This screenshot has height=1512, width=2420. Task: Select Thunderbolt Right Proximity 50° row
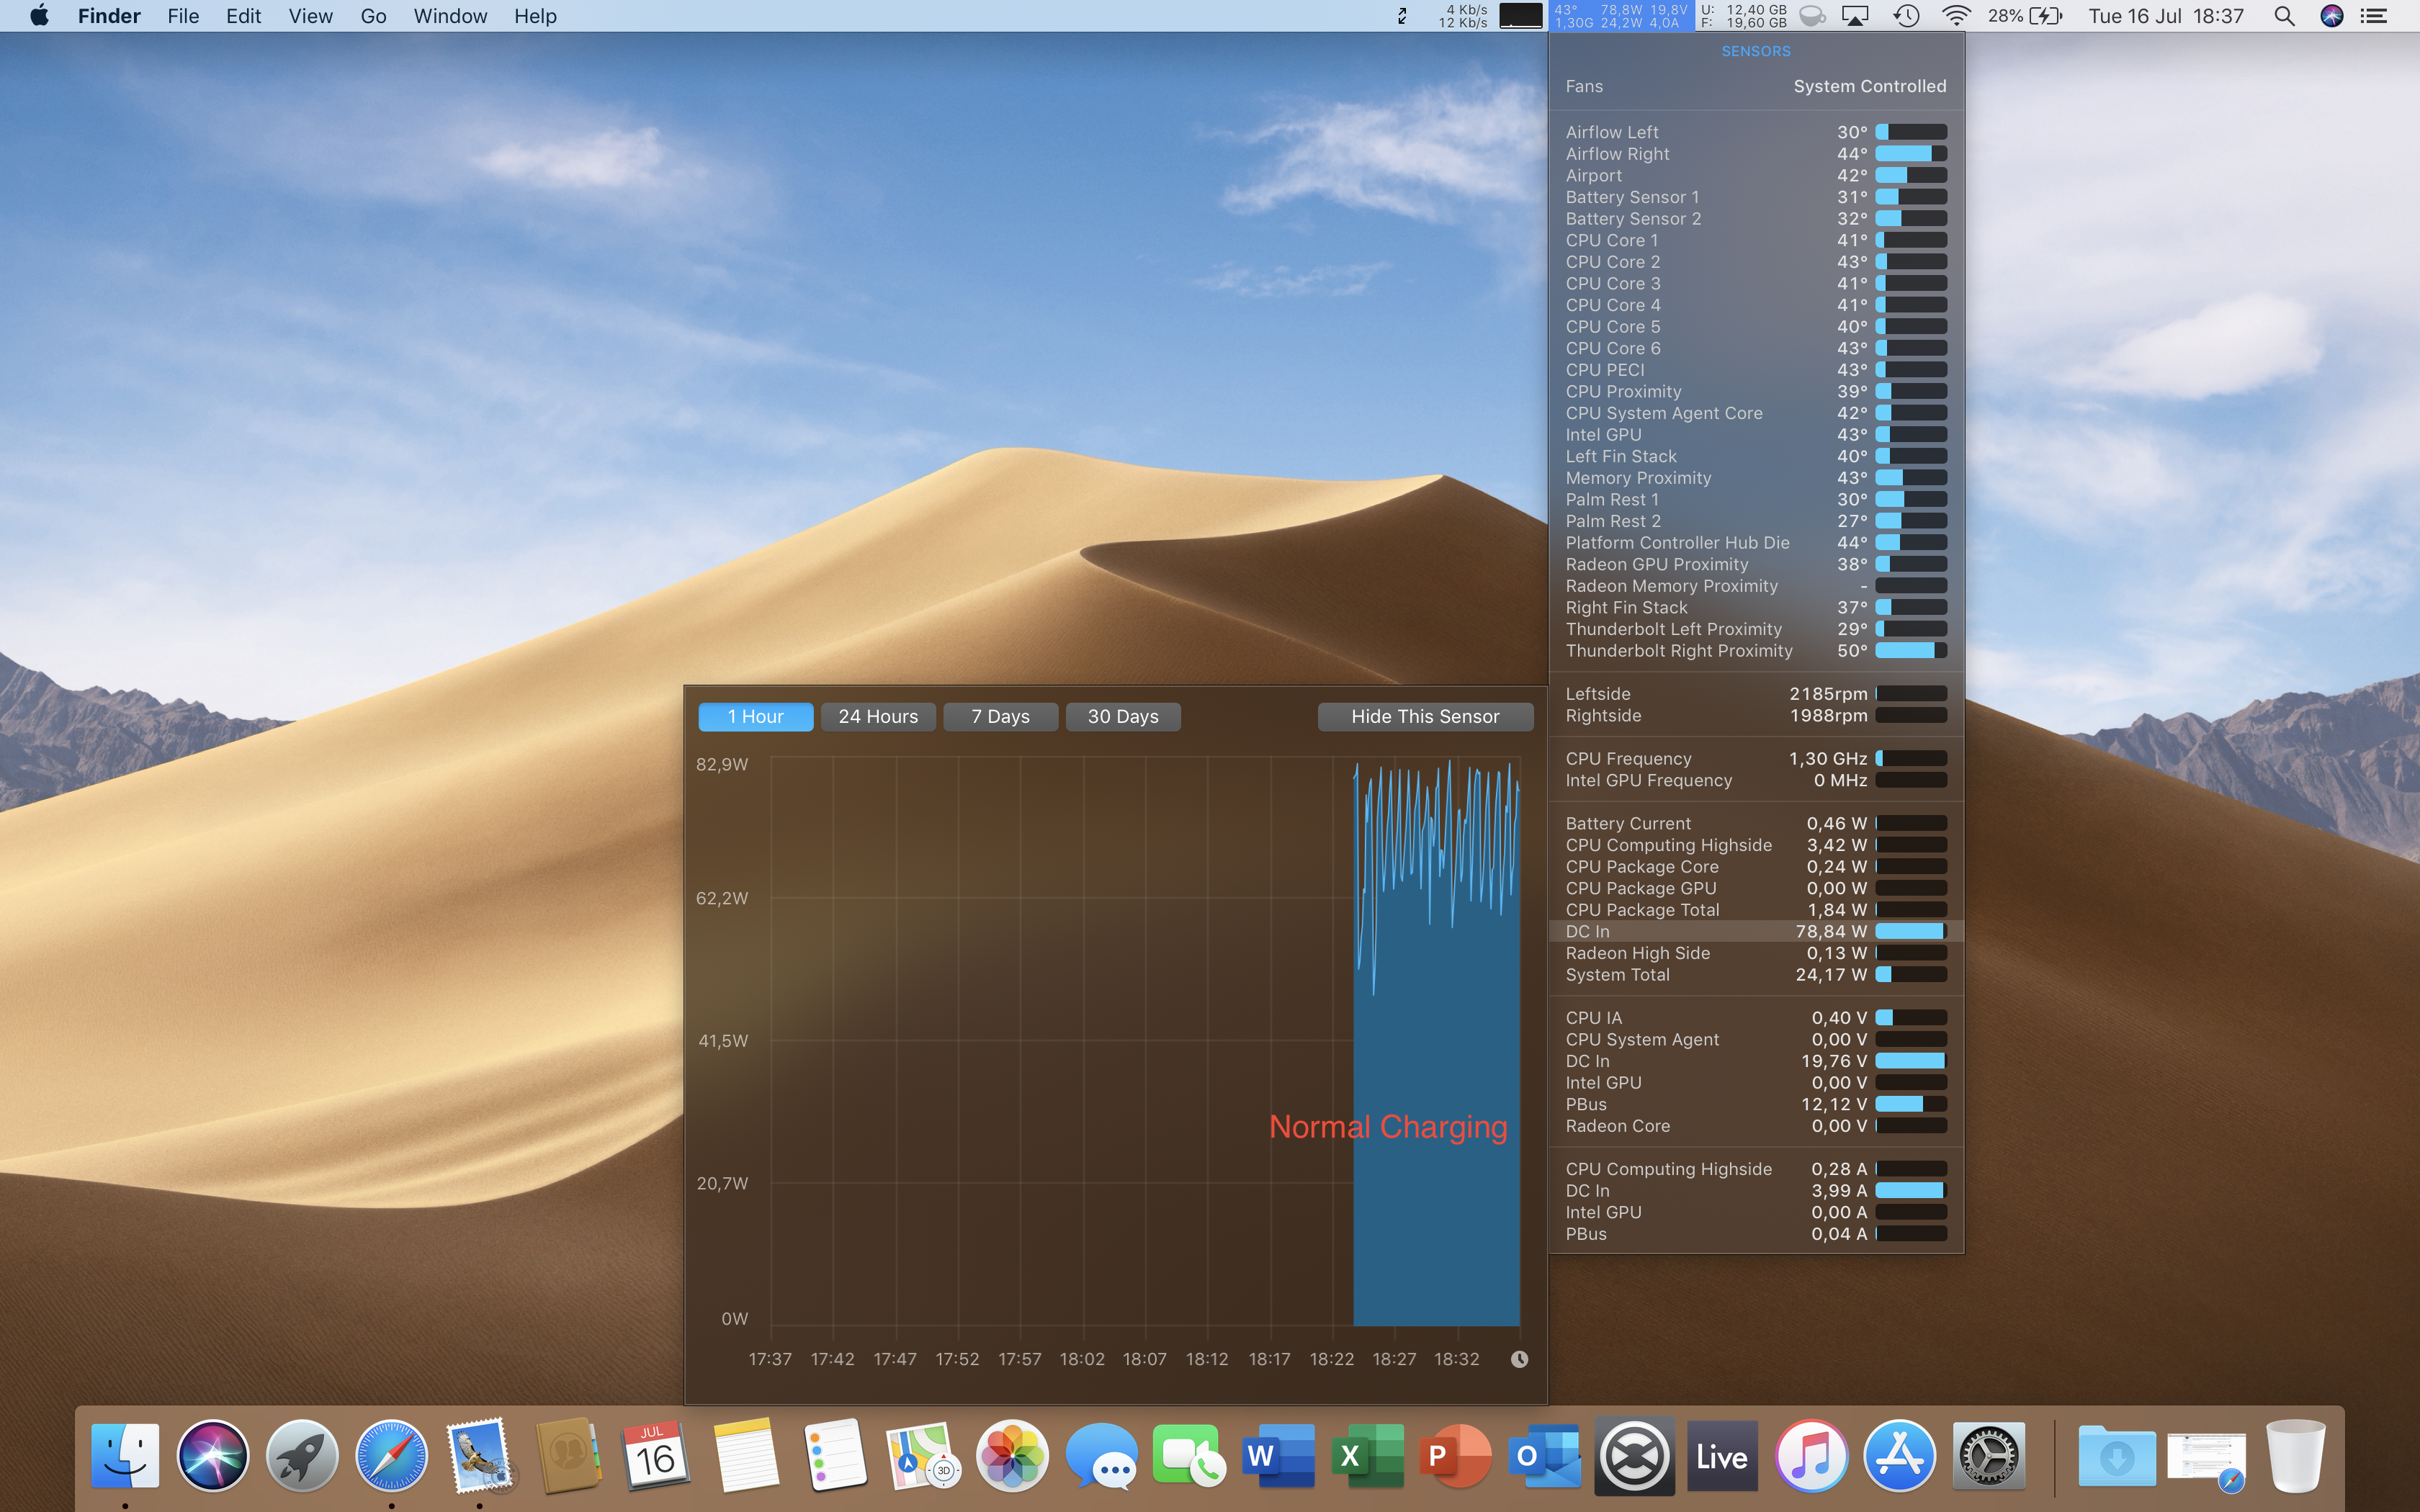1756,651
